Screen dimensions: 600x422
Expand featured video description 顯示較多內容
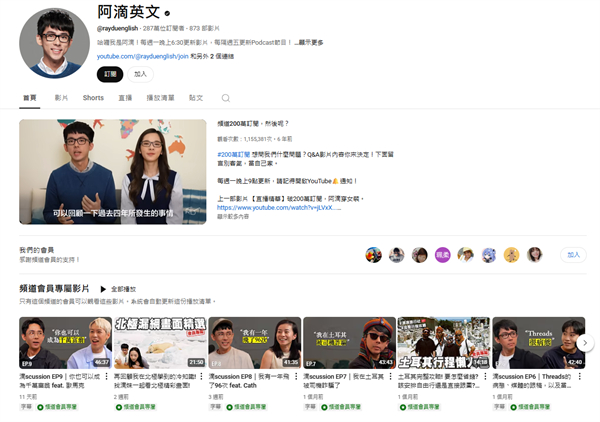tap(233, 217)
